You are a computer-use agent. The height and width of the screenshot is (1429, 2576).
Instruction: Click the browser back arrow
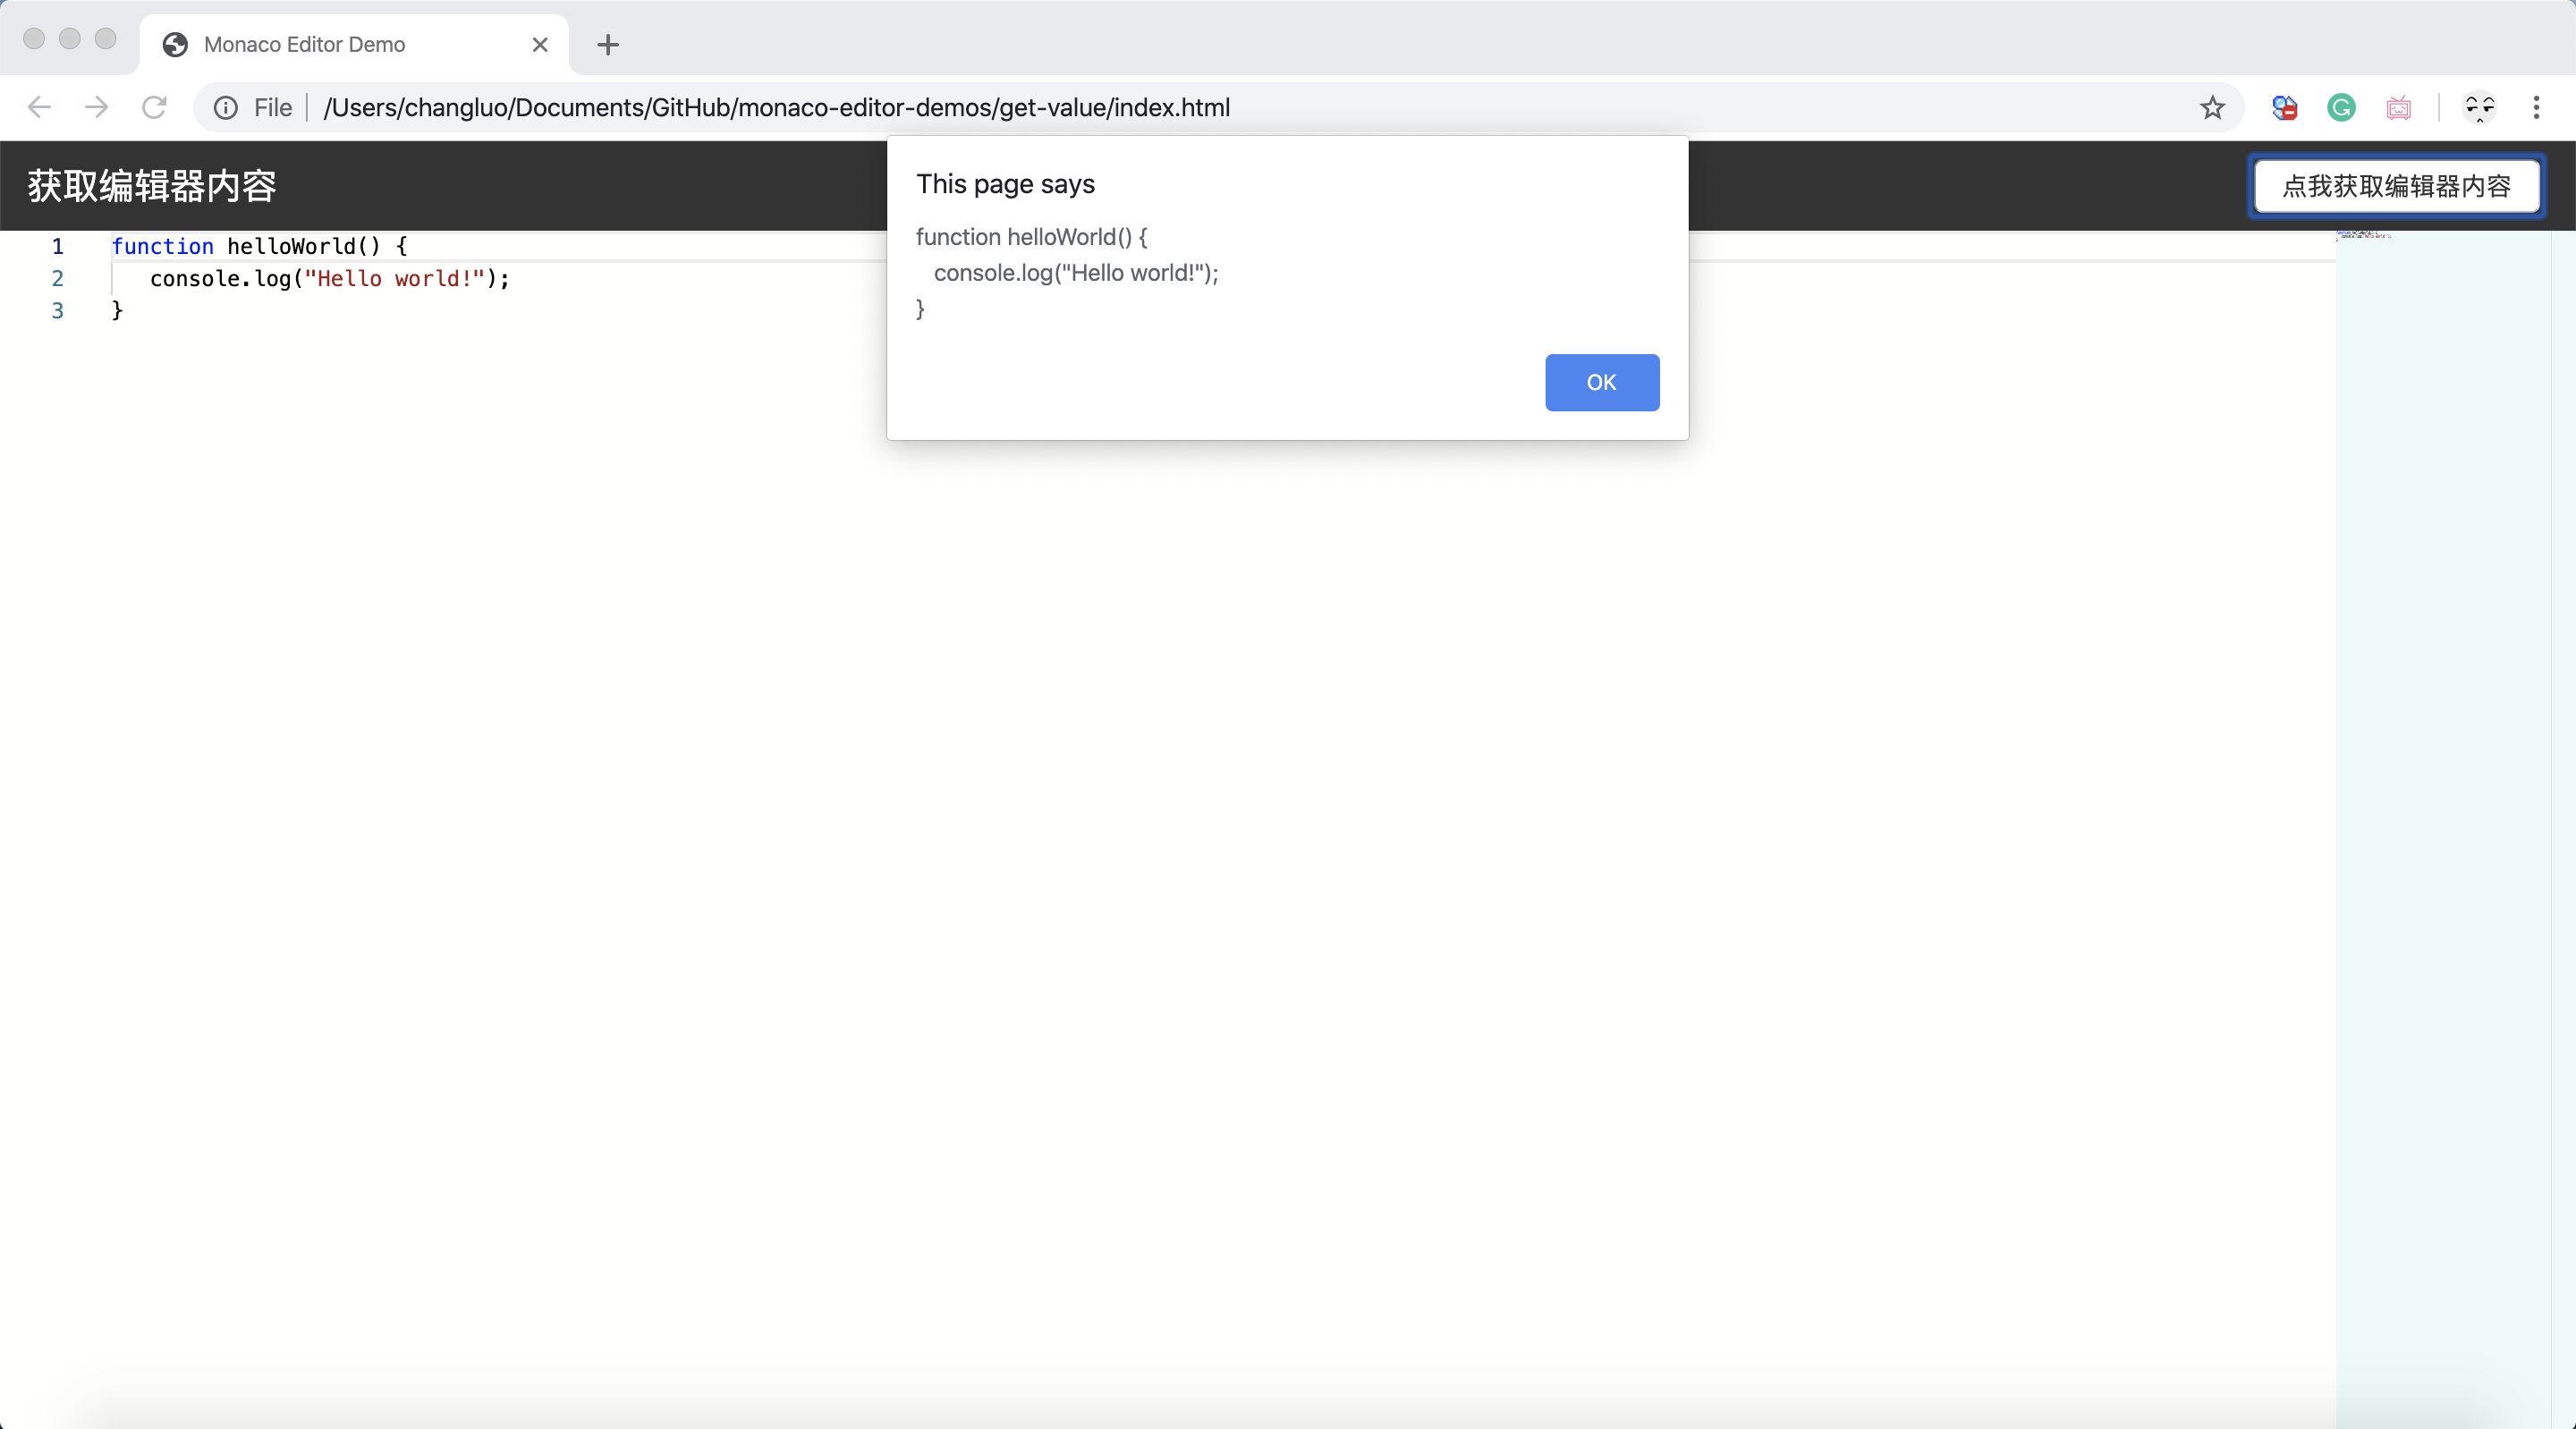pyautogui.click(x=39, y=107)
